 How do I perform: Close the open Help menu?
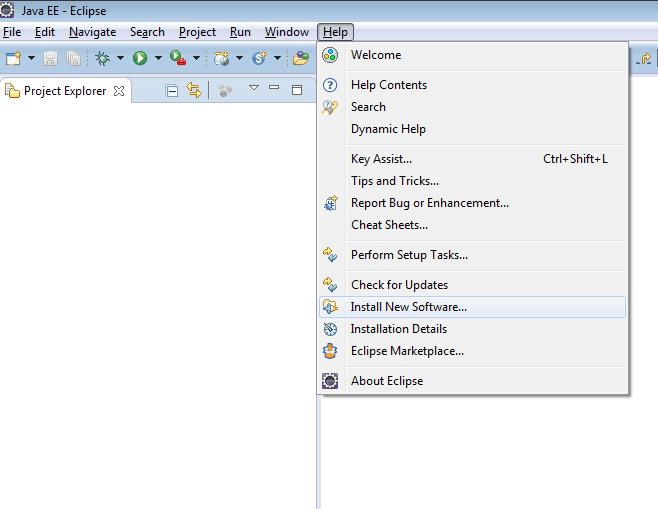[x=335, y=32]
